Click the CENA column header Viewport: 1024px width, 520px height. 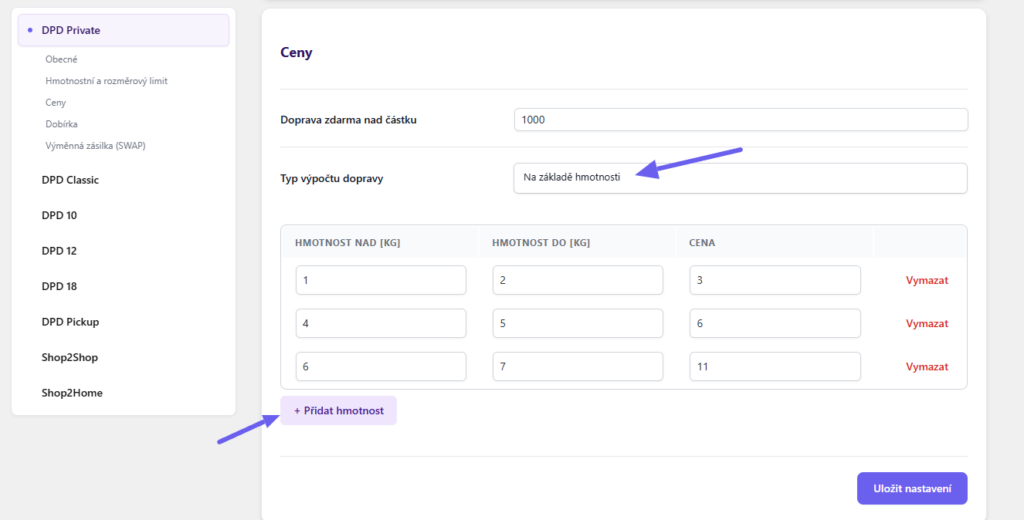click(x=702, y=243)
